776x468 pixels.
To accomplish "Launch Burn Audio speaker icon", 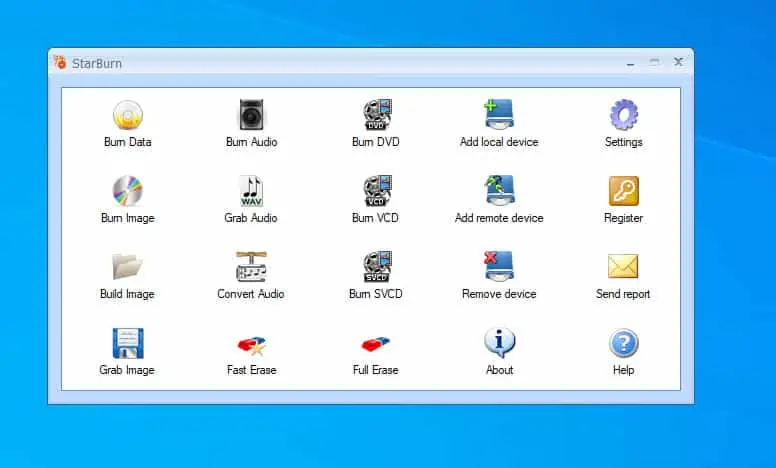I will coord(251,115).
